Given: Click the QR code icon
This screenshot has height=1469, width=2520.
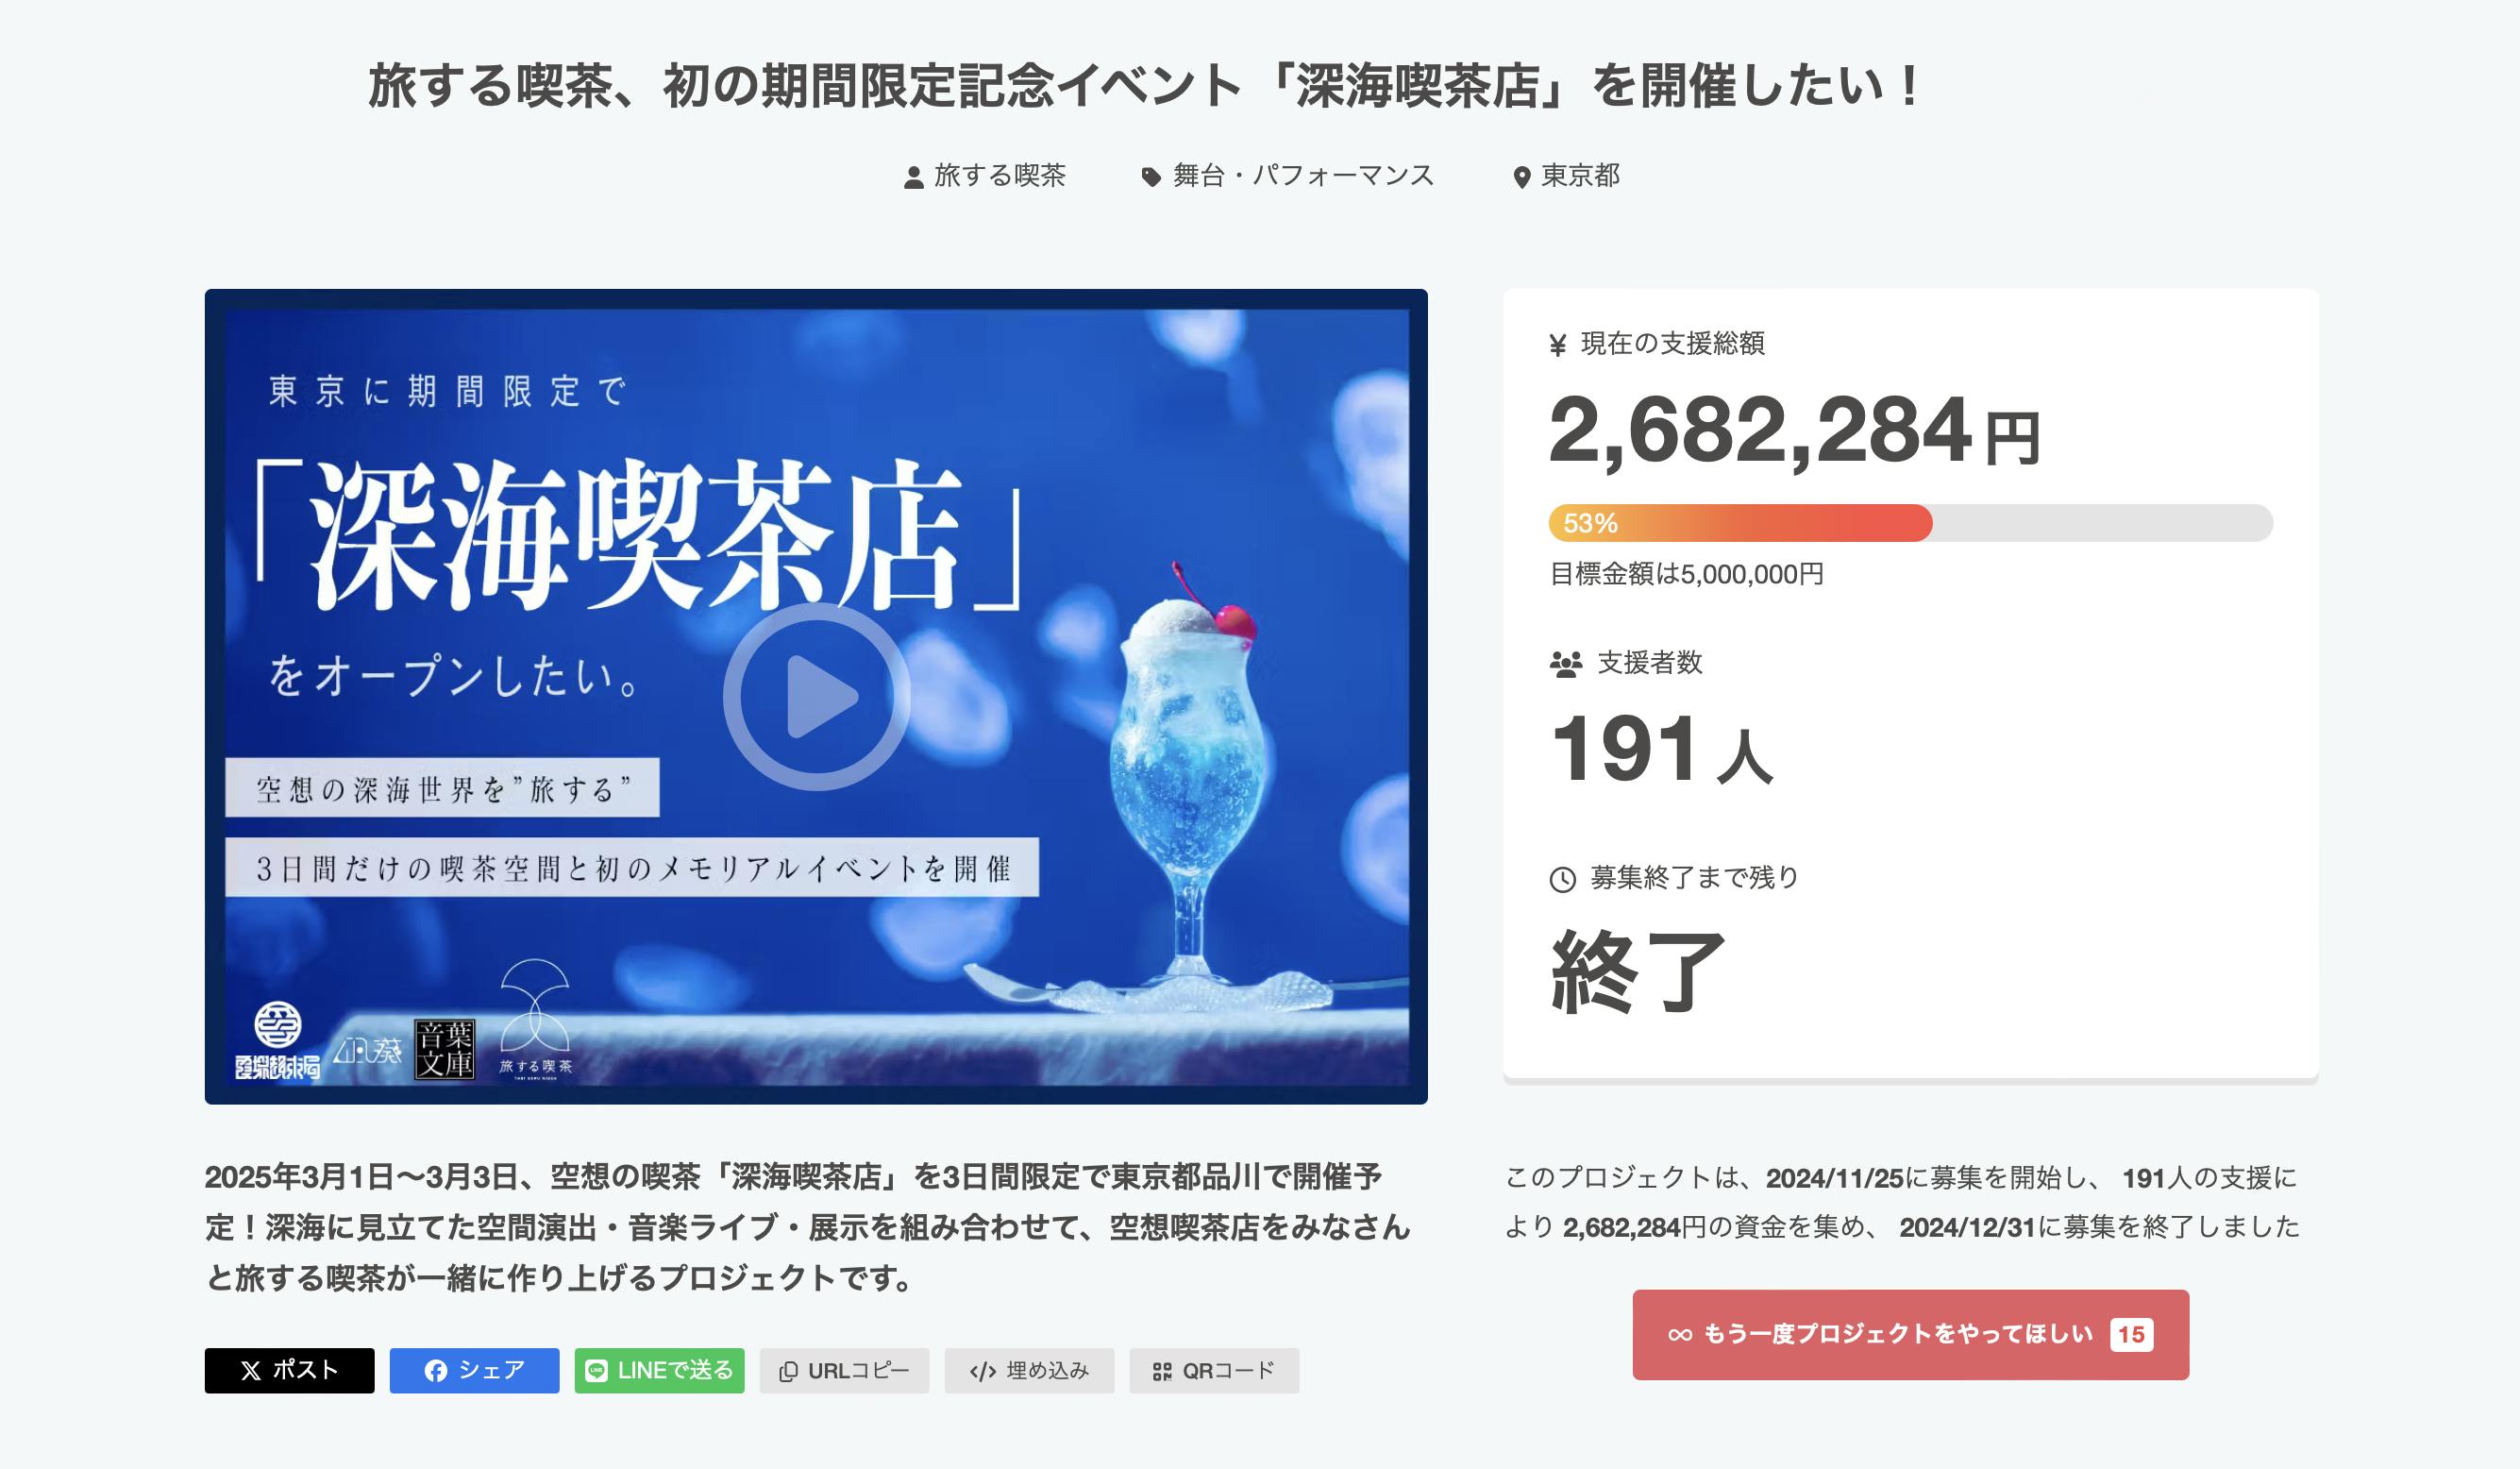Looking at the screenshot, I should [x=1162, y=1372].
